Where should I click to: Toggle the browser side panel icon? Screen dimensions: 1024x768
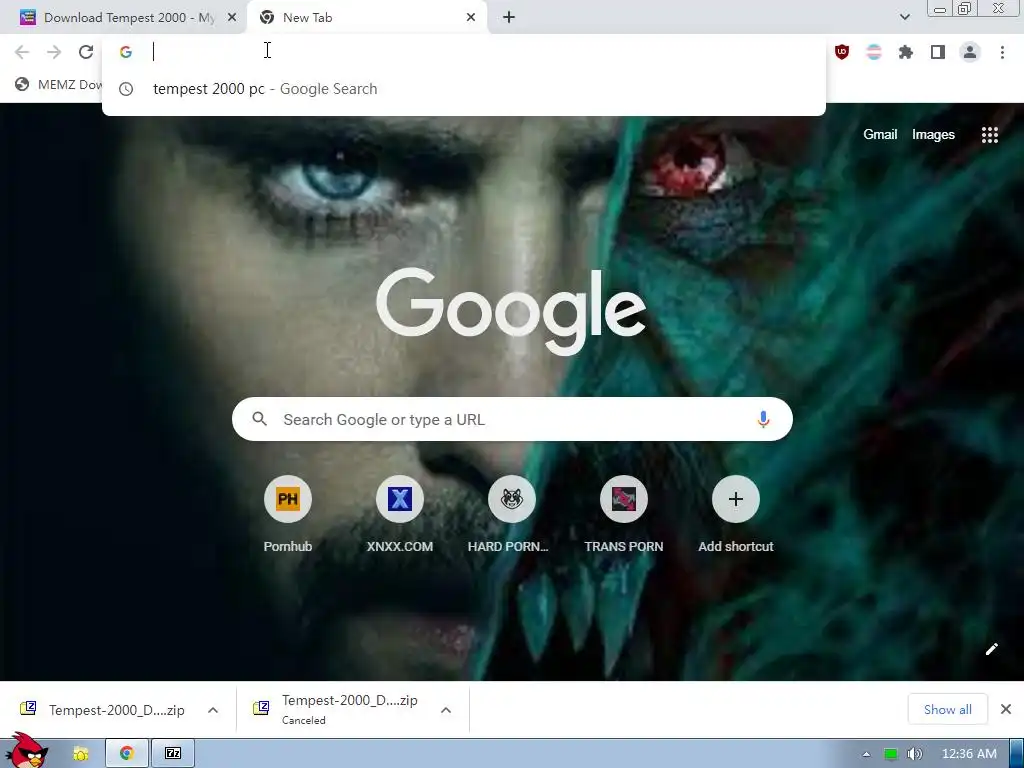click(x=938, y=52)
